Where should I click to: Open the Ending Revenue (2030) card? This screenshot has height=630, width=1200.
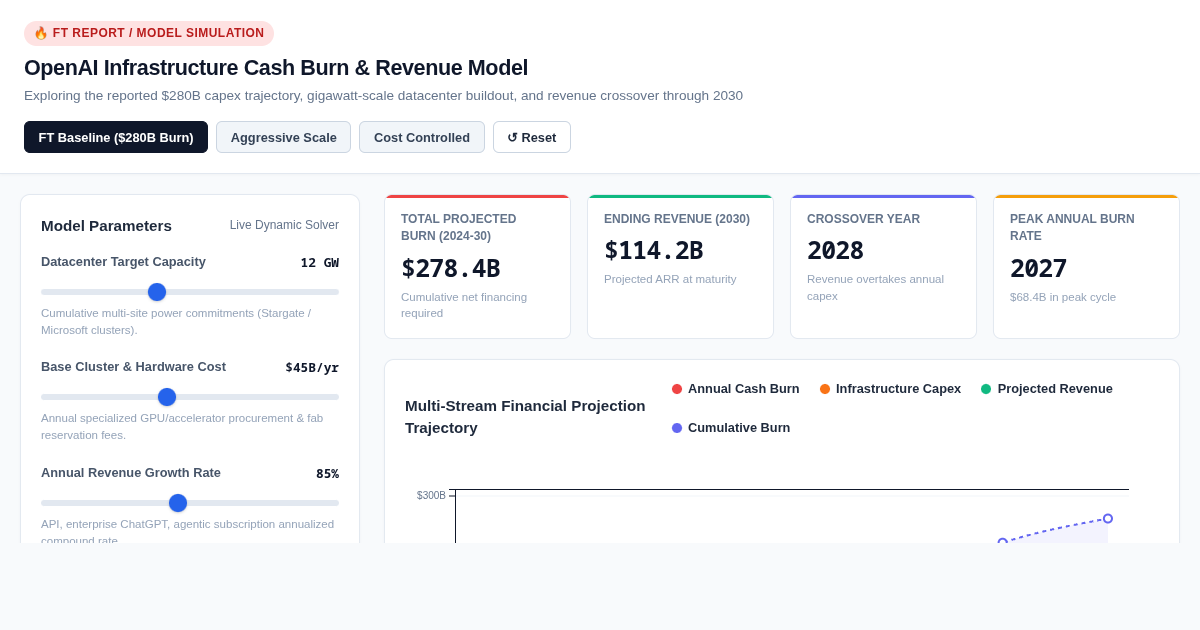[x=681, y=267]
